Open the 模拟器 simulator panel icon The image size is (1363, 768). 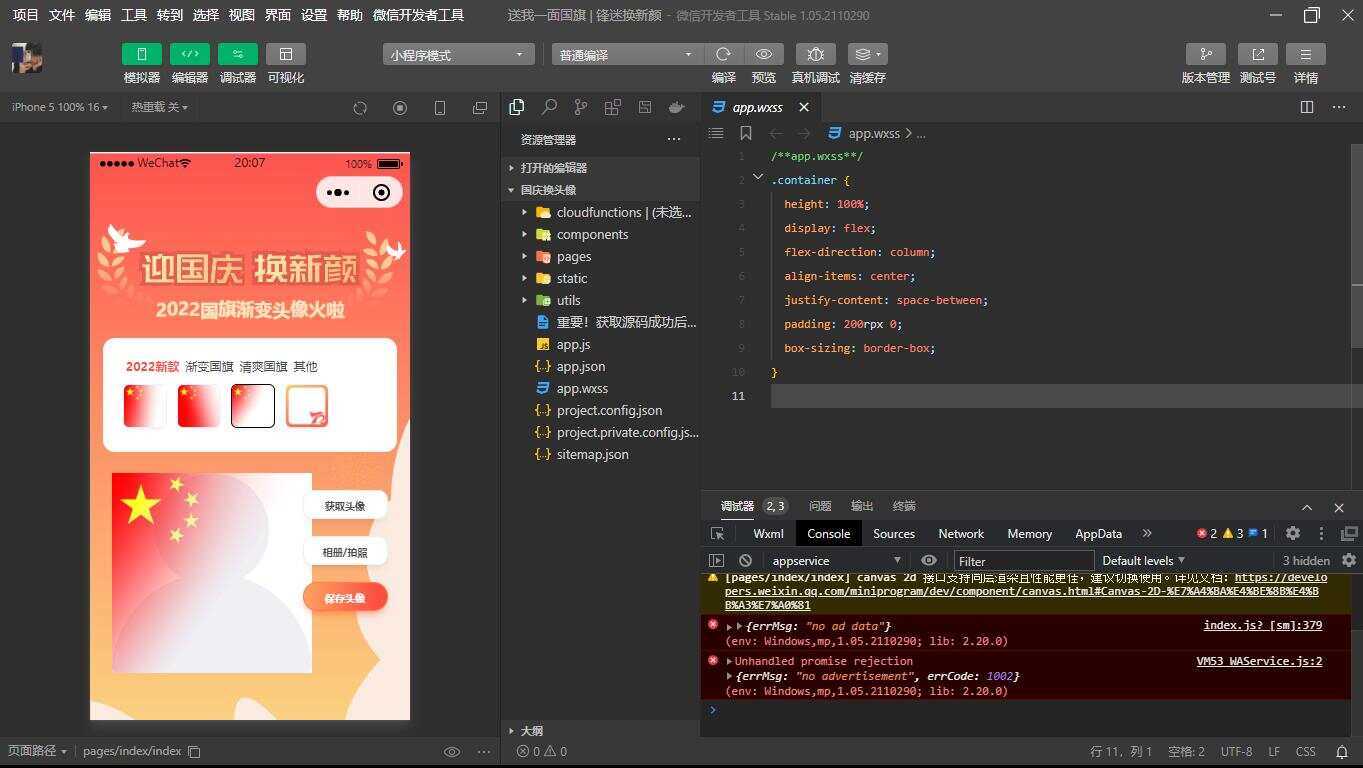coord(140,53)
